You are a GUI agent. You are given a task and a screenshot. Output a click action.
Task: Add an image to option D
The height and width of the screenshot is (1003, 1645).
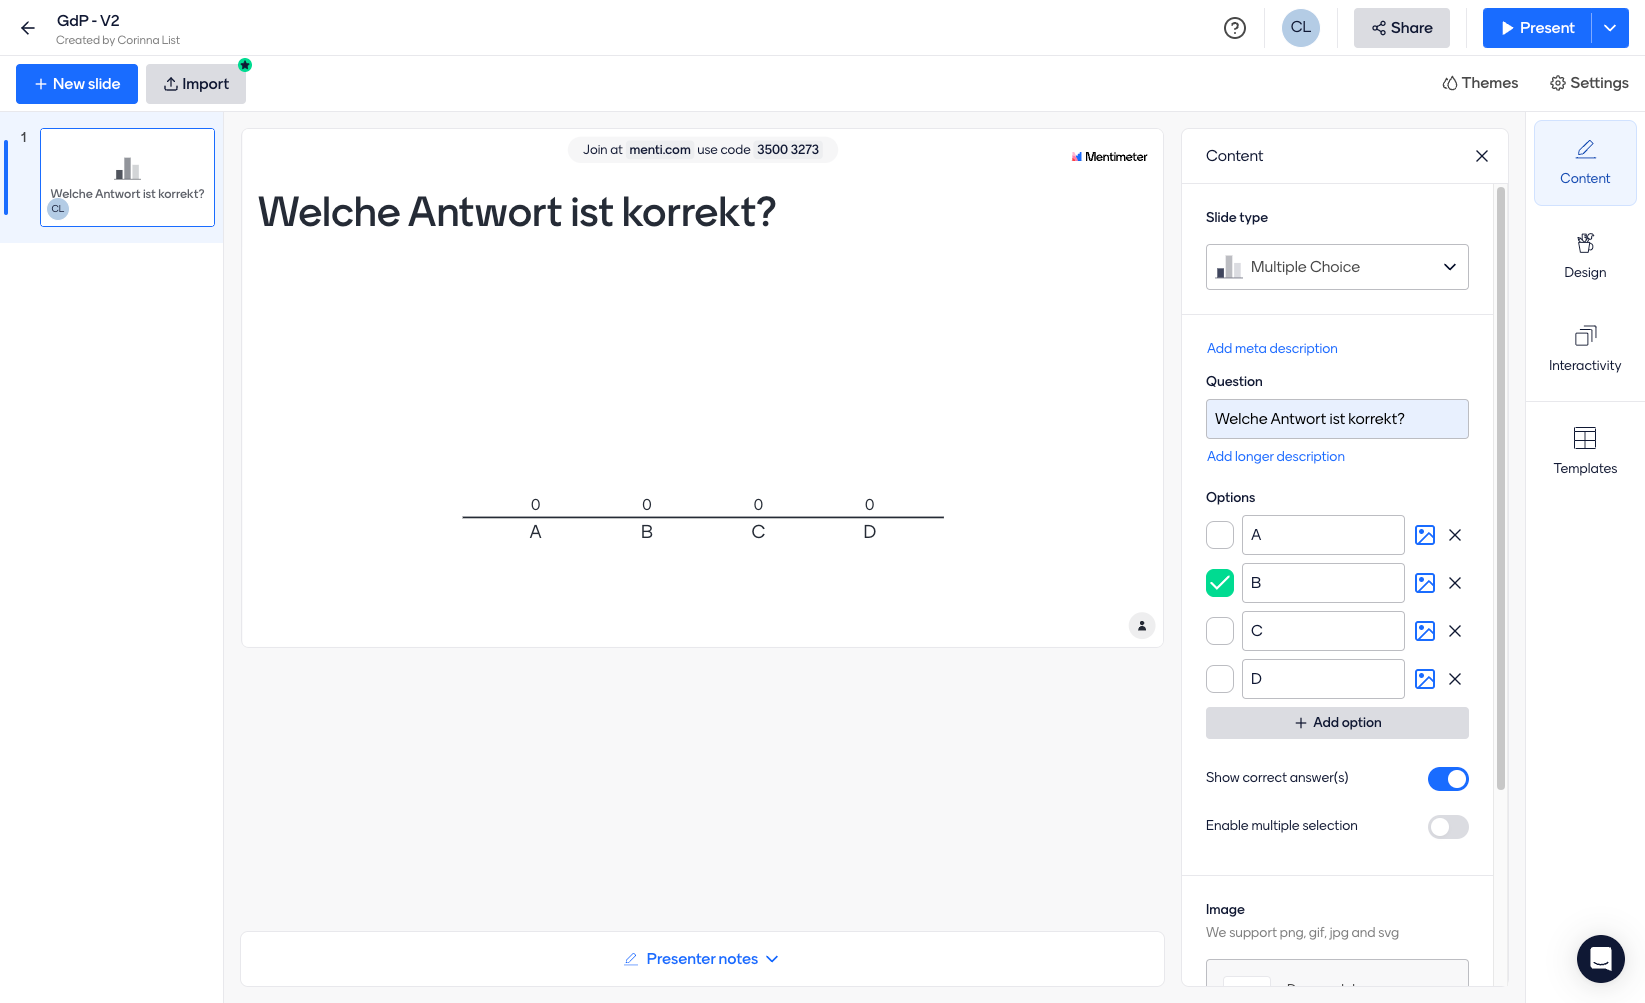[1425, 679]
